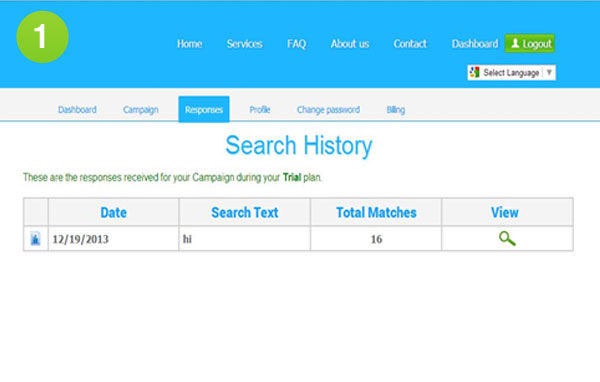The image size is (600, 382).
Task: Click the Total Matches column header
Action: (x=376, y=212)
